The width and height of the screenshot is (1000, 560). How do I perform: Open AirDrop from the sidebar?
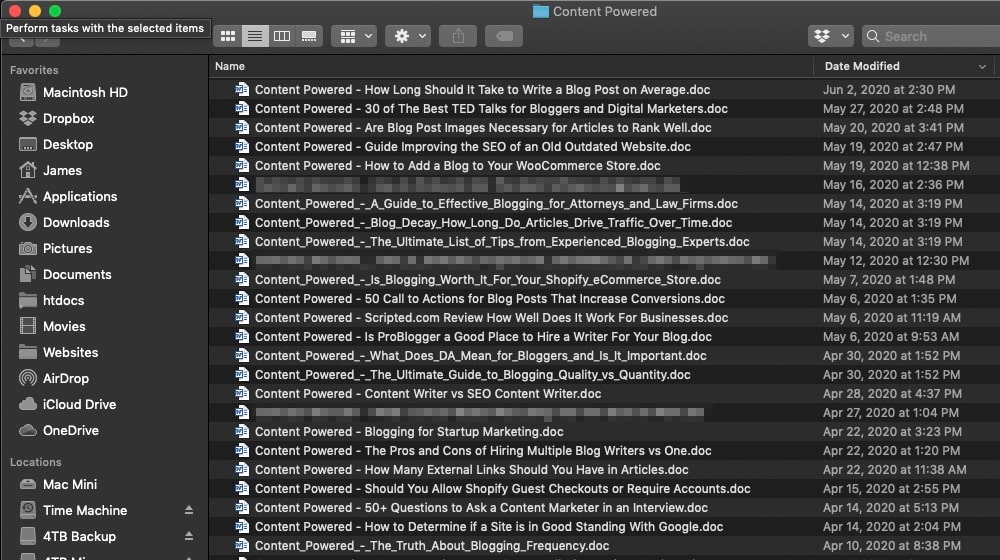66,378
